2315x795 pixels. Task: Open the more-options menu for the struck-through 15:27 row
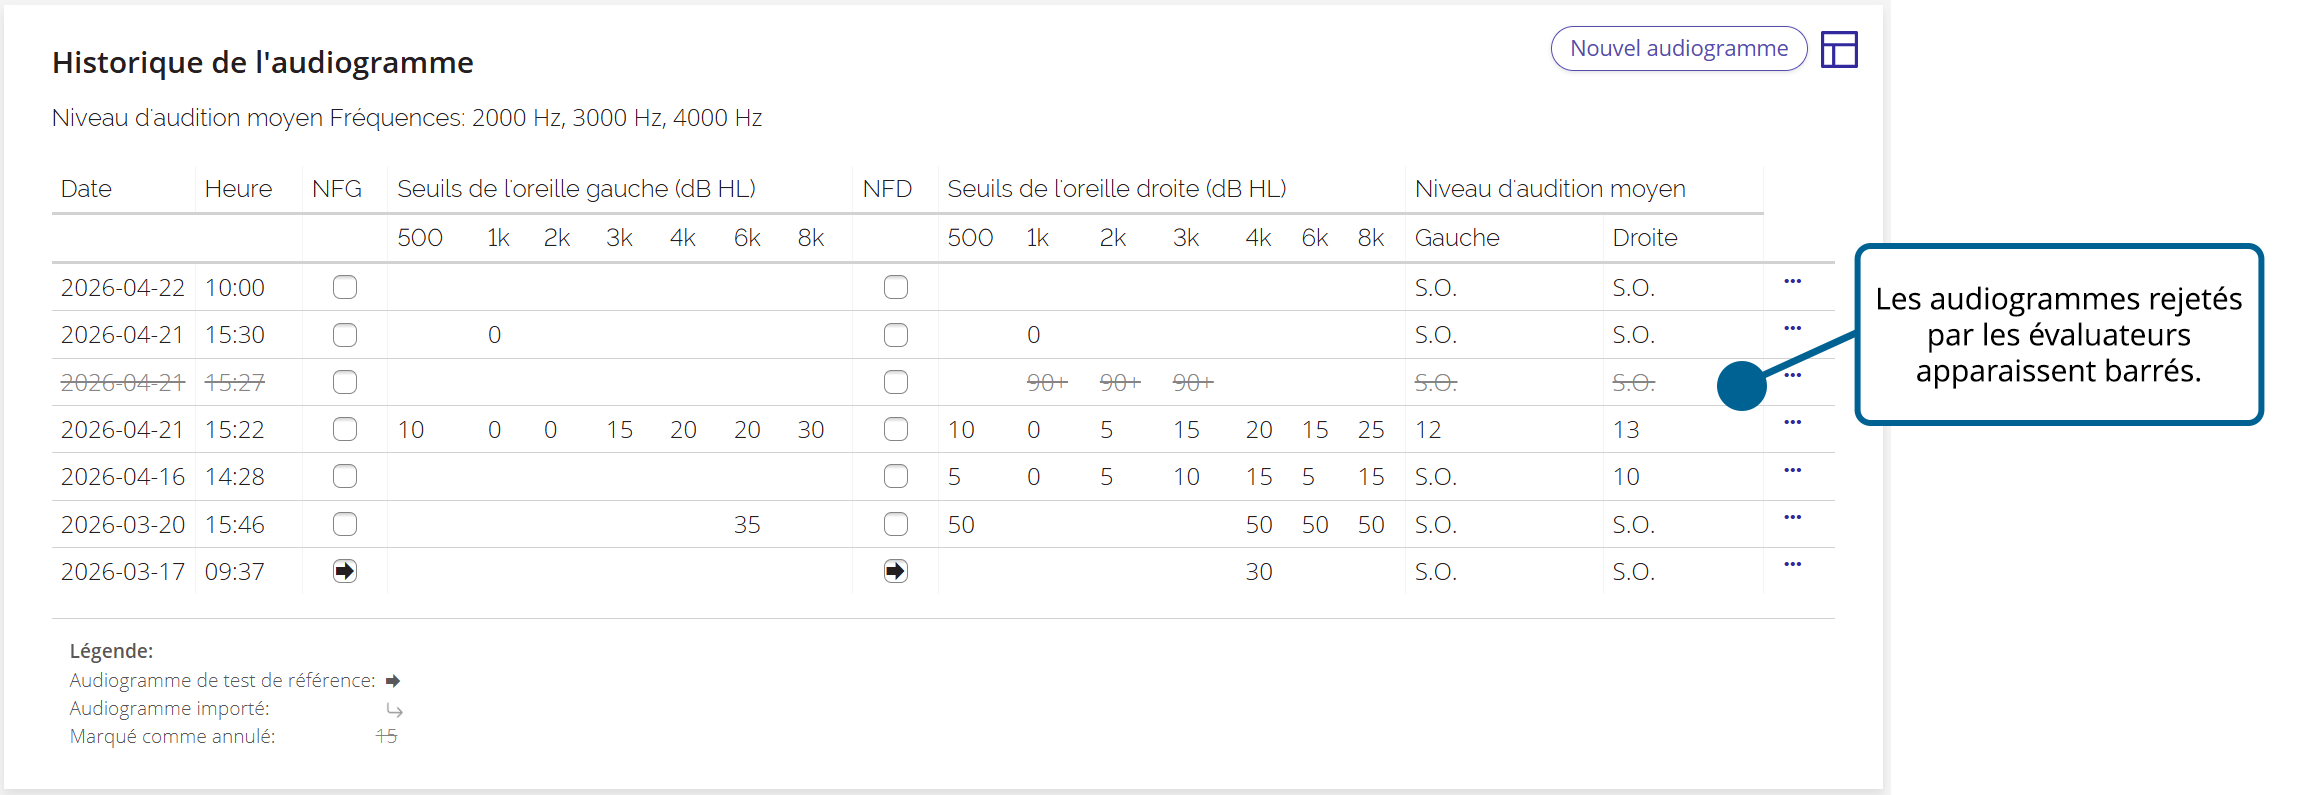coord(1792,375)
